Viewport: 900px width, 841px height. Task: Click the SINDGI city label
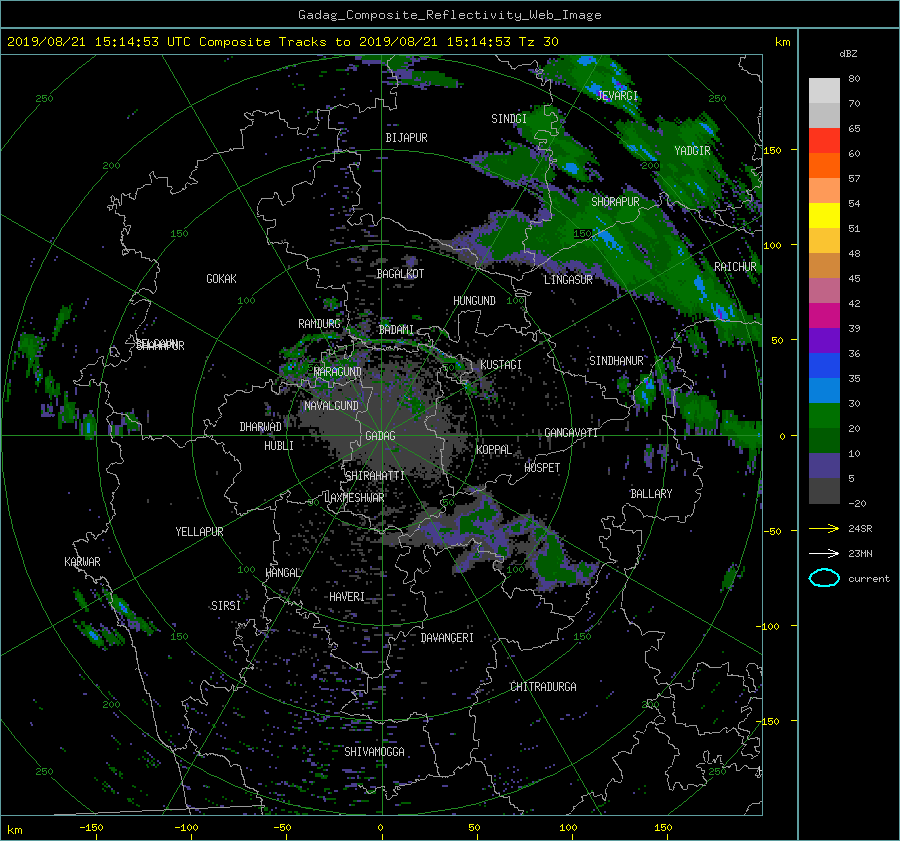tap(509, 119)
